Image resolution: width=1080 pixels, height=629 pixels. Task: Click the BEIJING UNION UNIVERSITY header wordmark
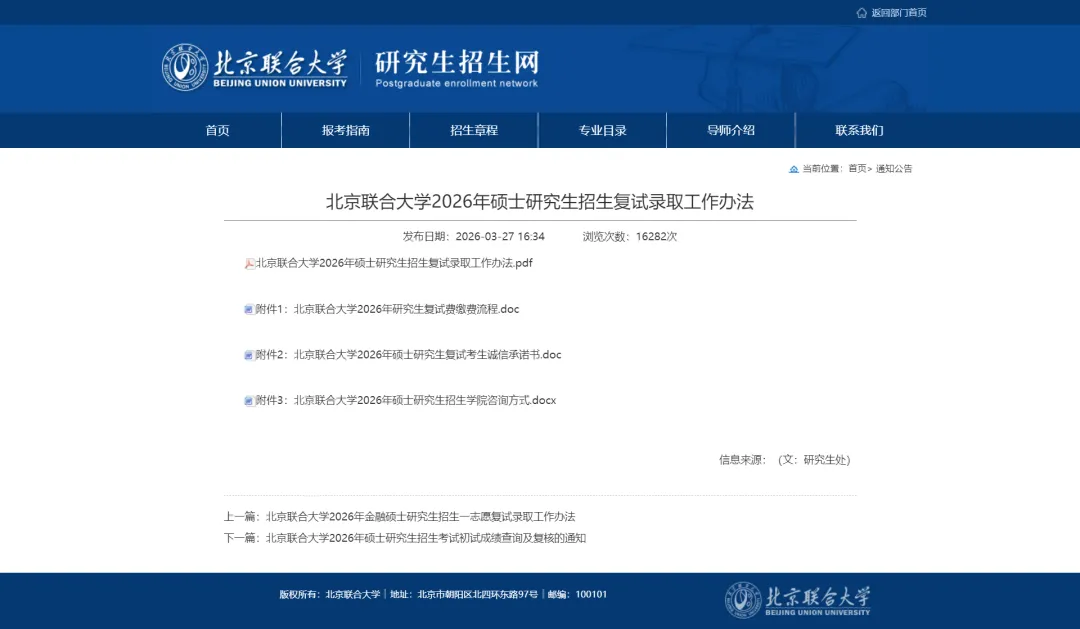point(280,83)
